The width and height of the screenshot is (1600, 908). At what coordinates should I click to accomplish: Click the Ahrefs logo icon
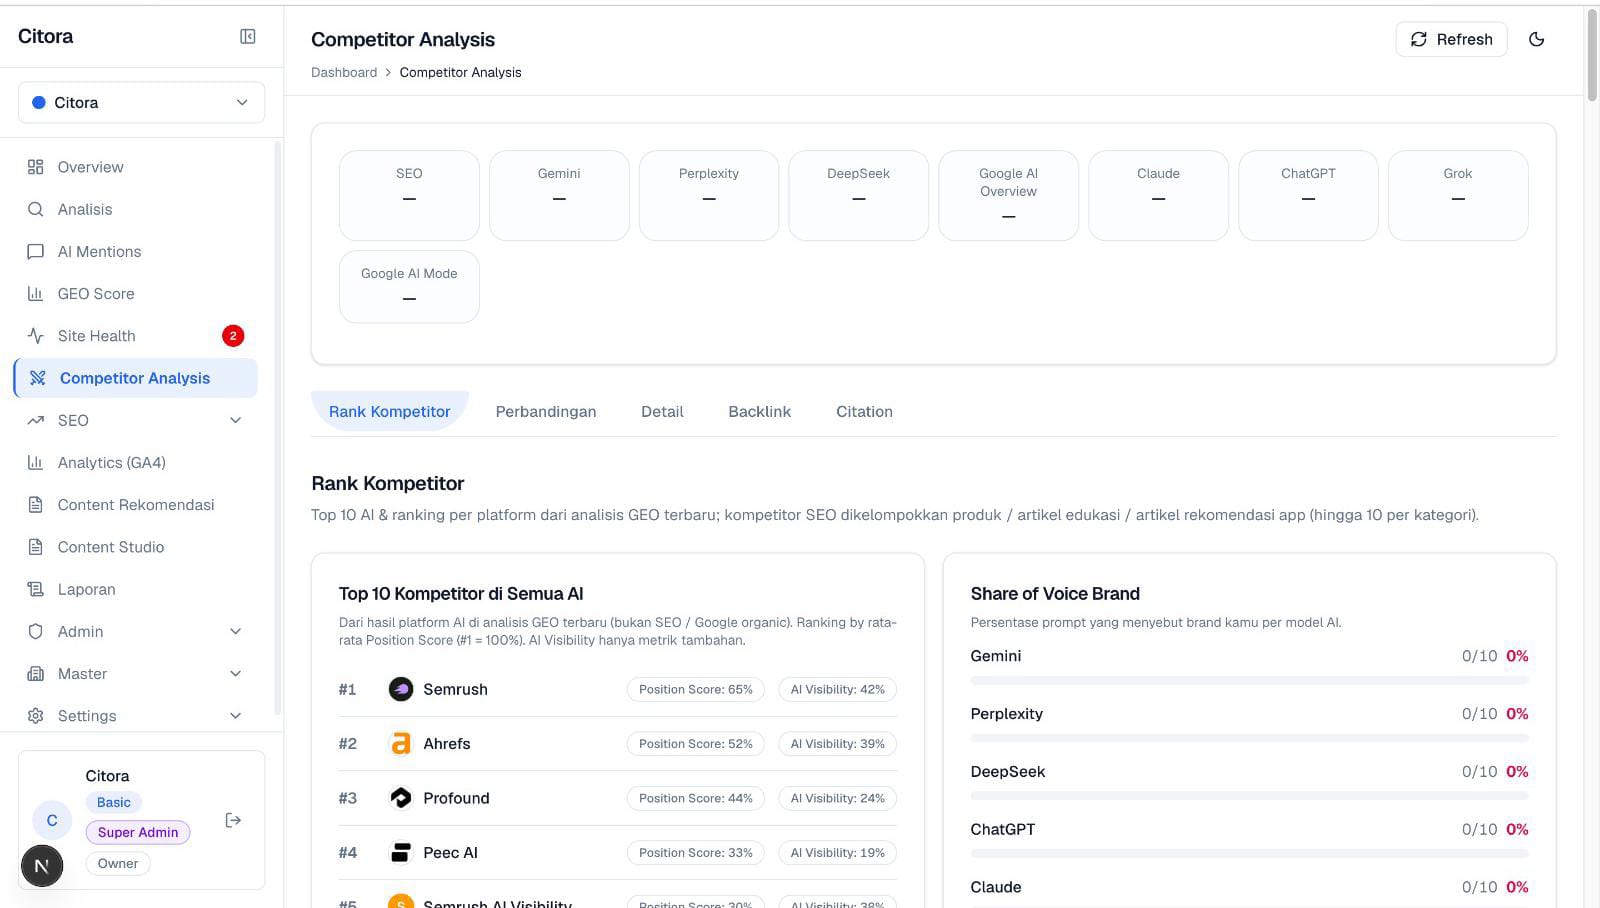[x=401, y=744]
